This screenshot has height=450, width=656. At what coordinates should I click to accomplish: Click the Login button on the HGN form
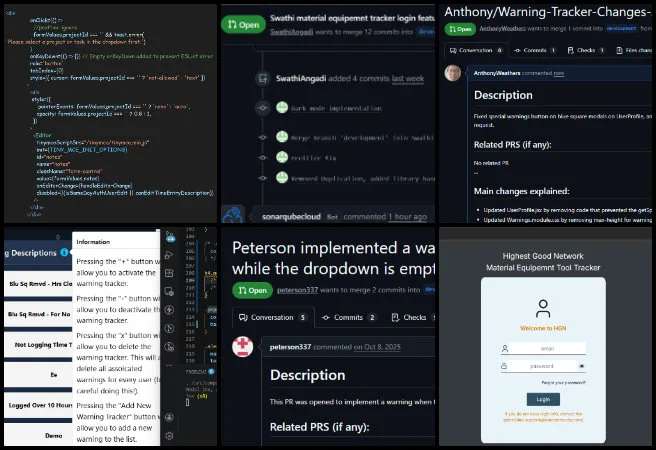pyautogui.click(x=543, y=399)
